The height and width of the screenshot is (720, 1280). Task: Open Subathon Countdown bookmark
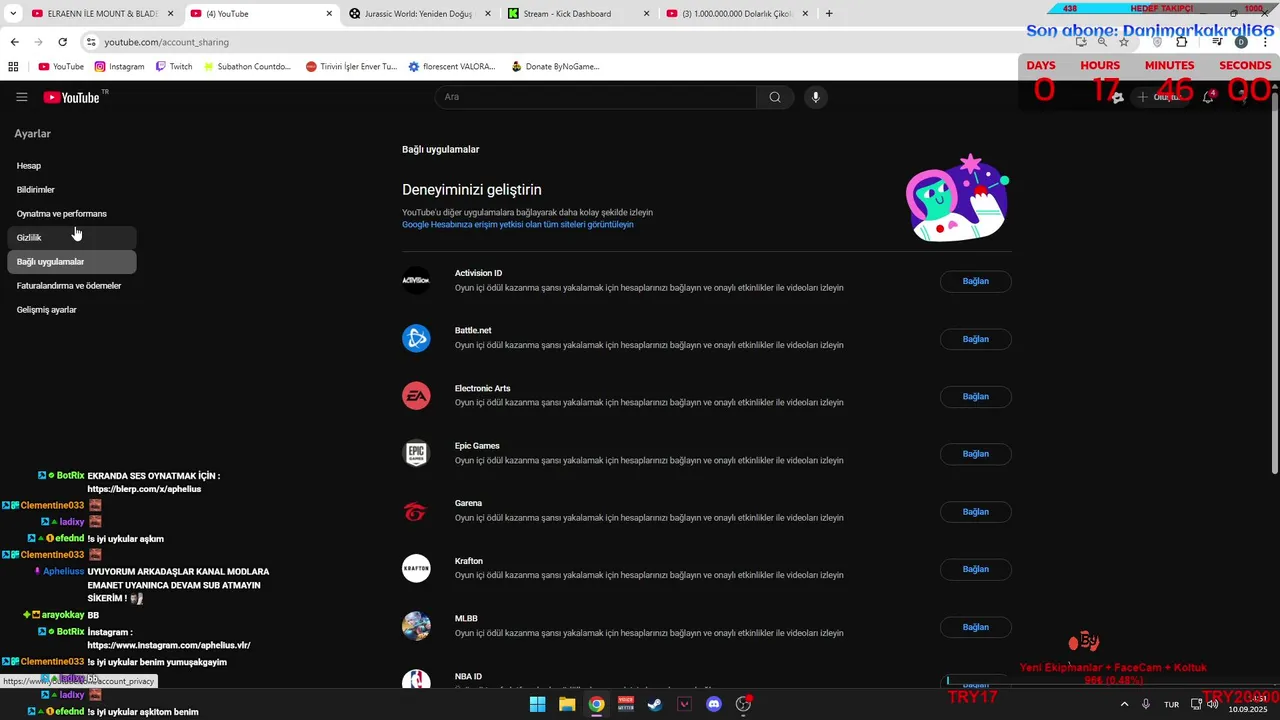247,67
